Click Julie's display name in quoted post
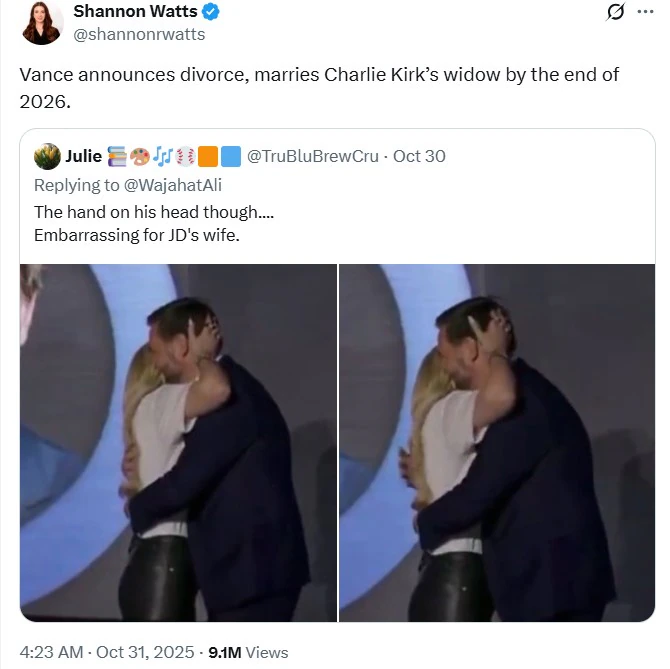 click(x=83, y=157)
